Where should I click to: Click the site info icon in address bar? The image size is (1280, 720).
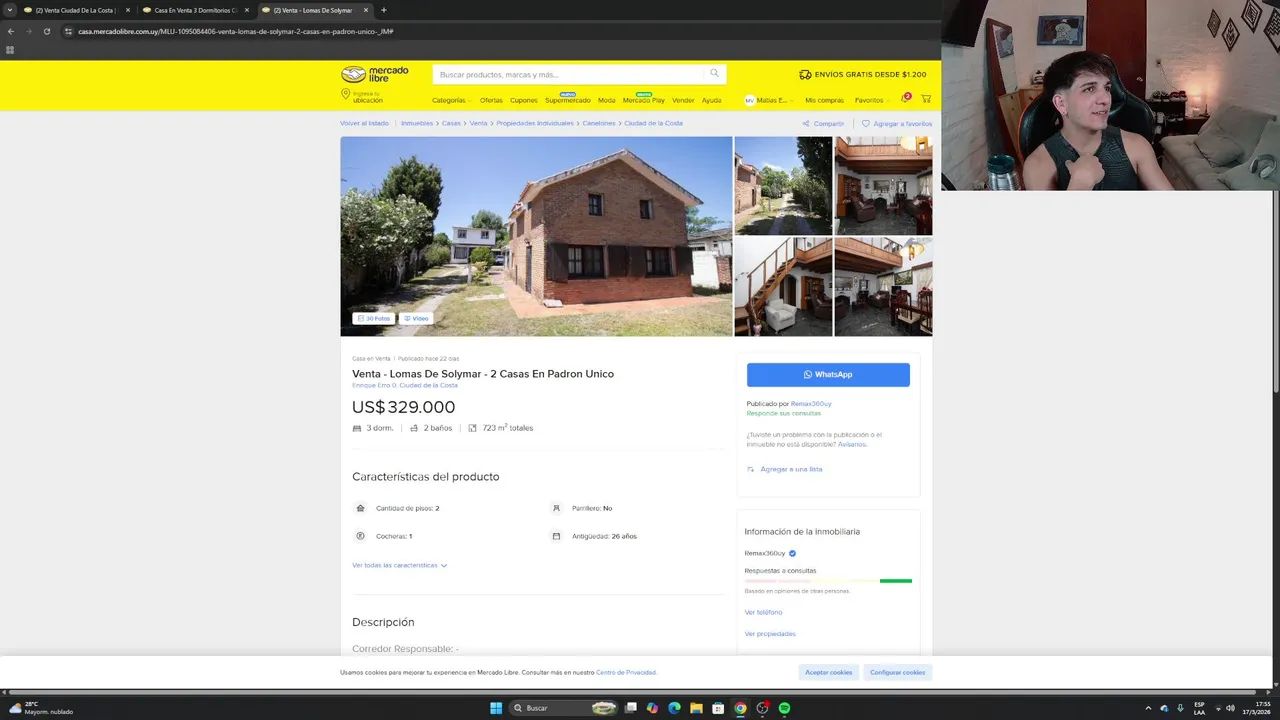point(68,31)
